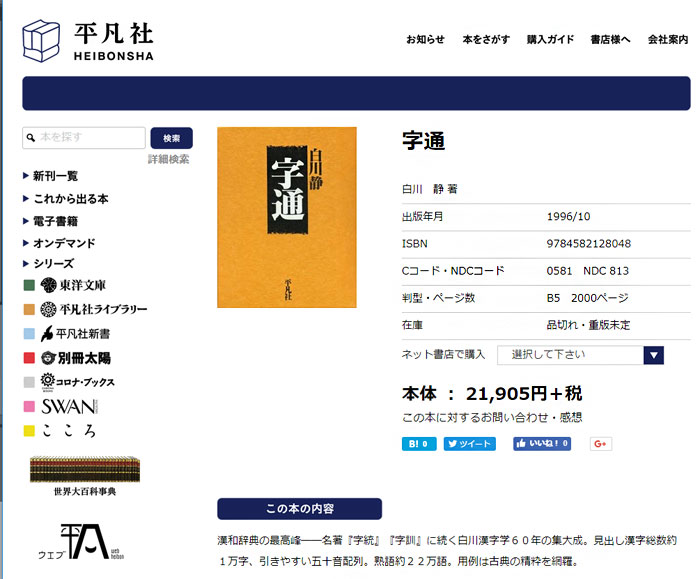Click the author name 白川 静 著
700x579 pixels.
(429, 189)
